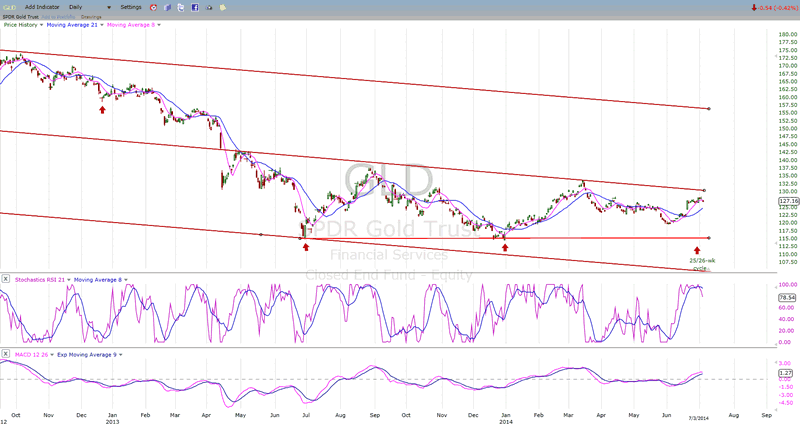Close the MACD panel with X
Screen dimensions: 800x424
[6, 354]
